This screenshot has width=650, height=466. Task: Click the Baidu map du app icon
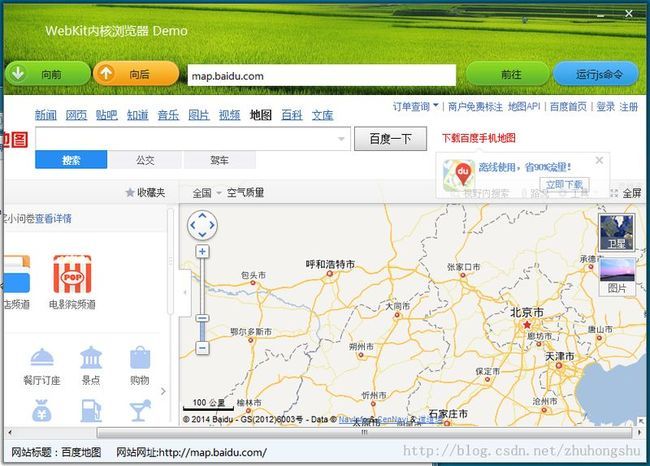(459, 175)
